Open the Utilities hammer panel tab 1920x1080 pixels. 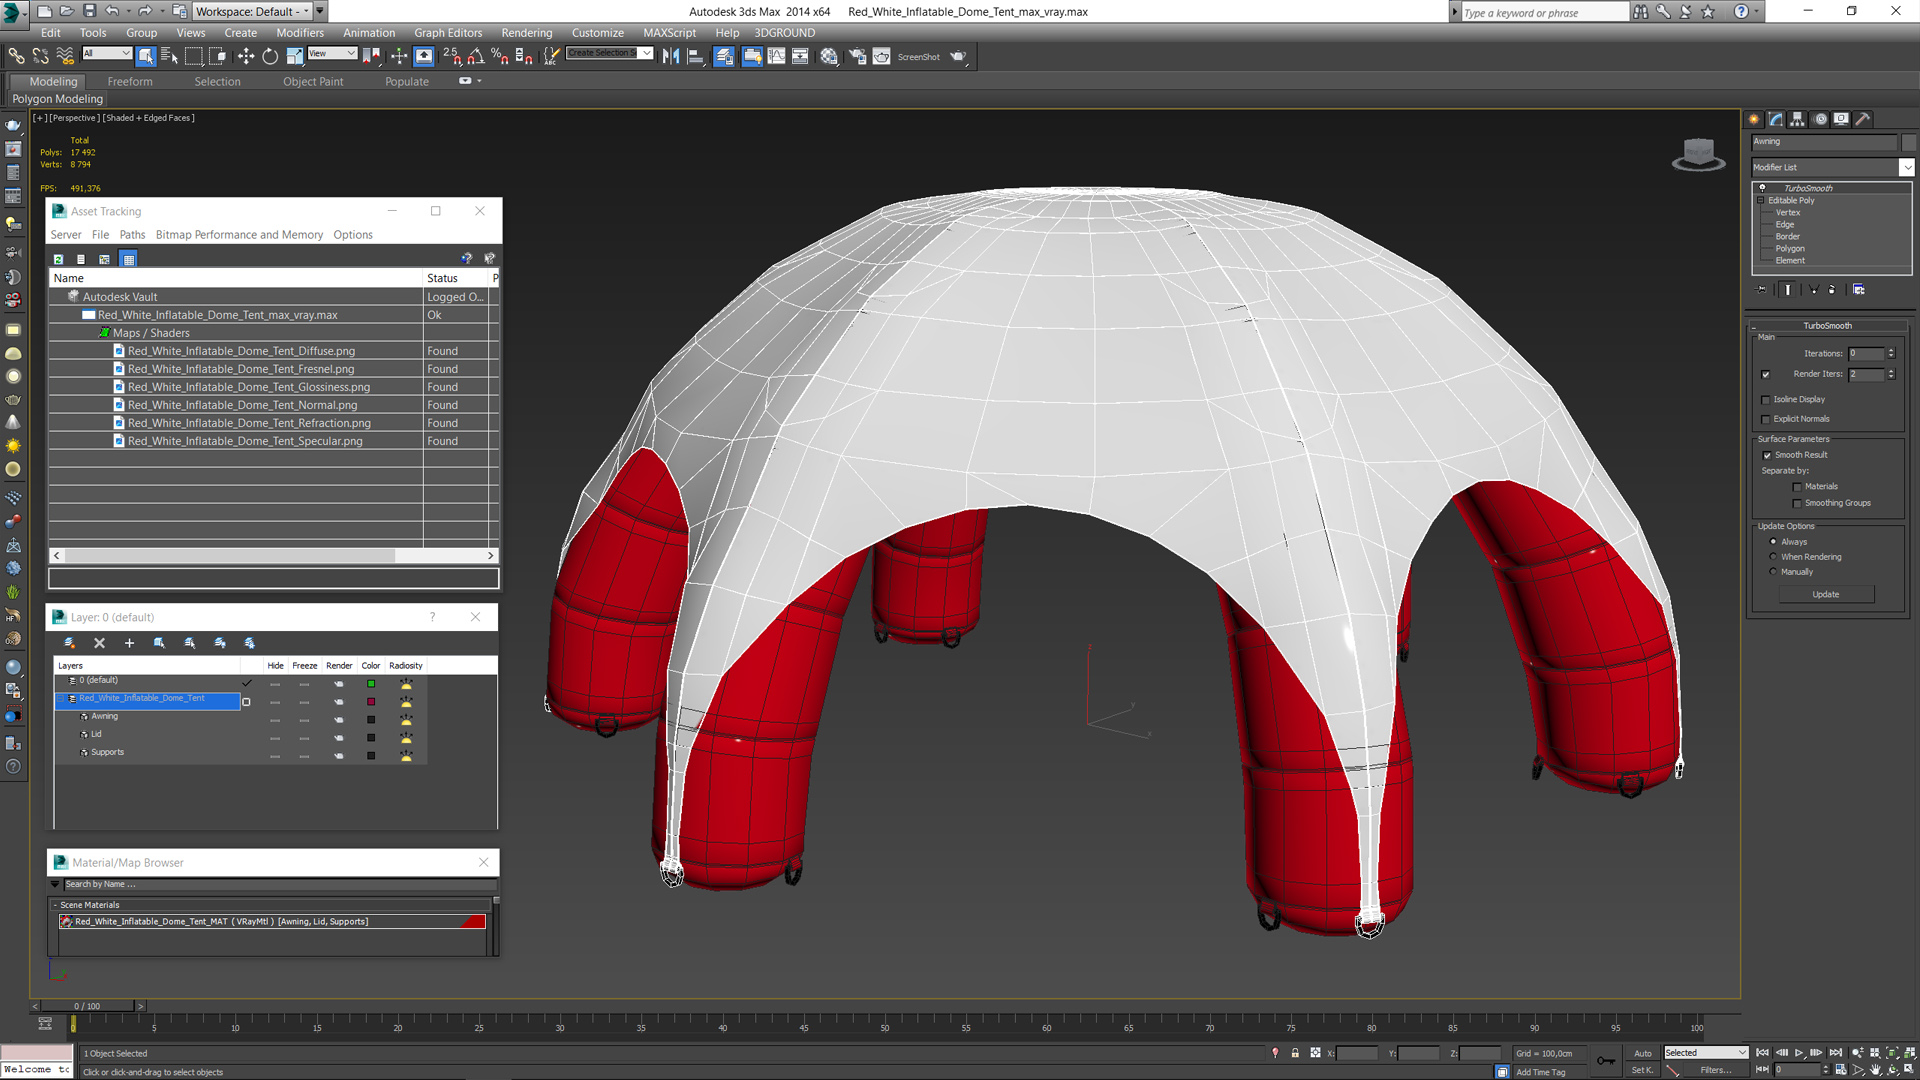tap(1862, 119)
